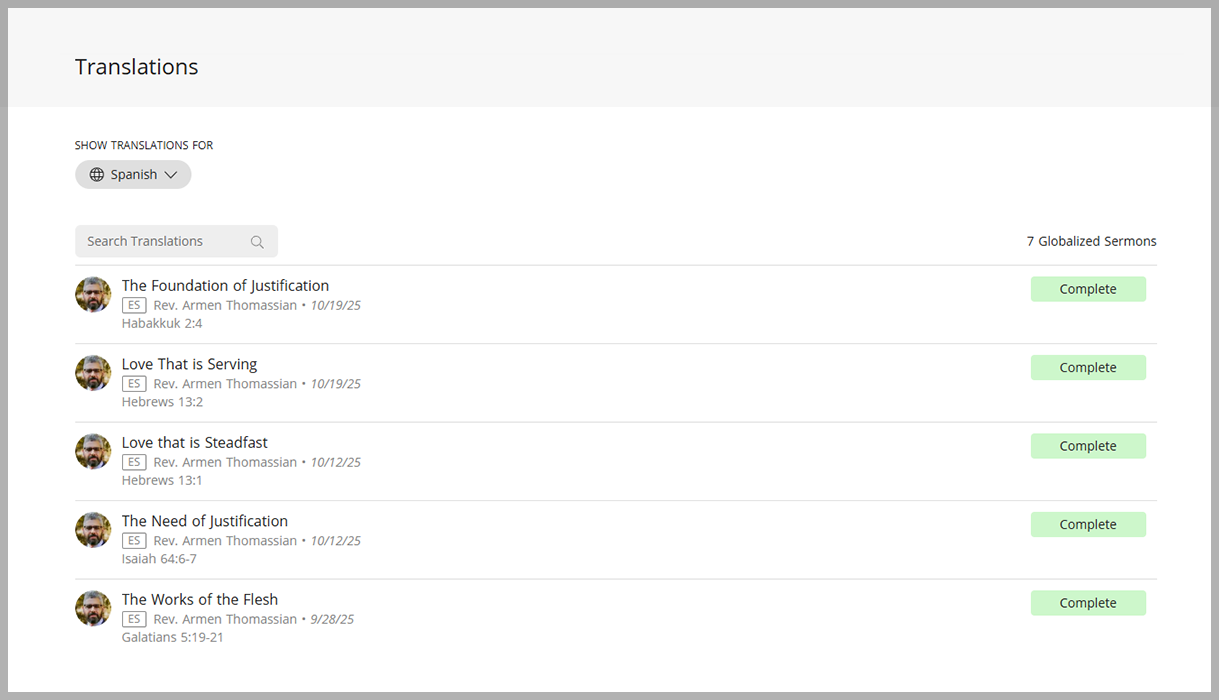The image size is (1219, 700).
Task: Click the globe icon in language selector
Action: coord(97,175)
